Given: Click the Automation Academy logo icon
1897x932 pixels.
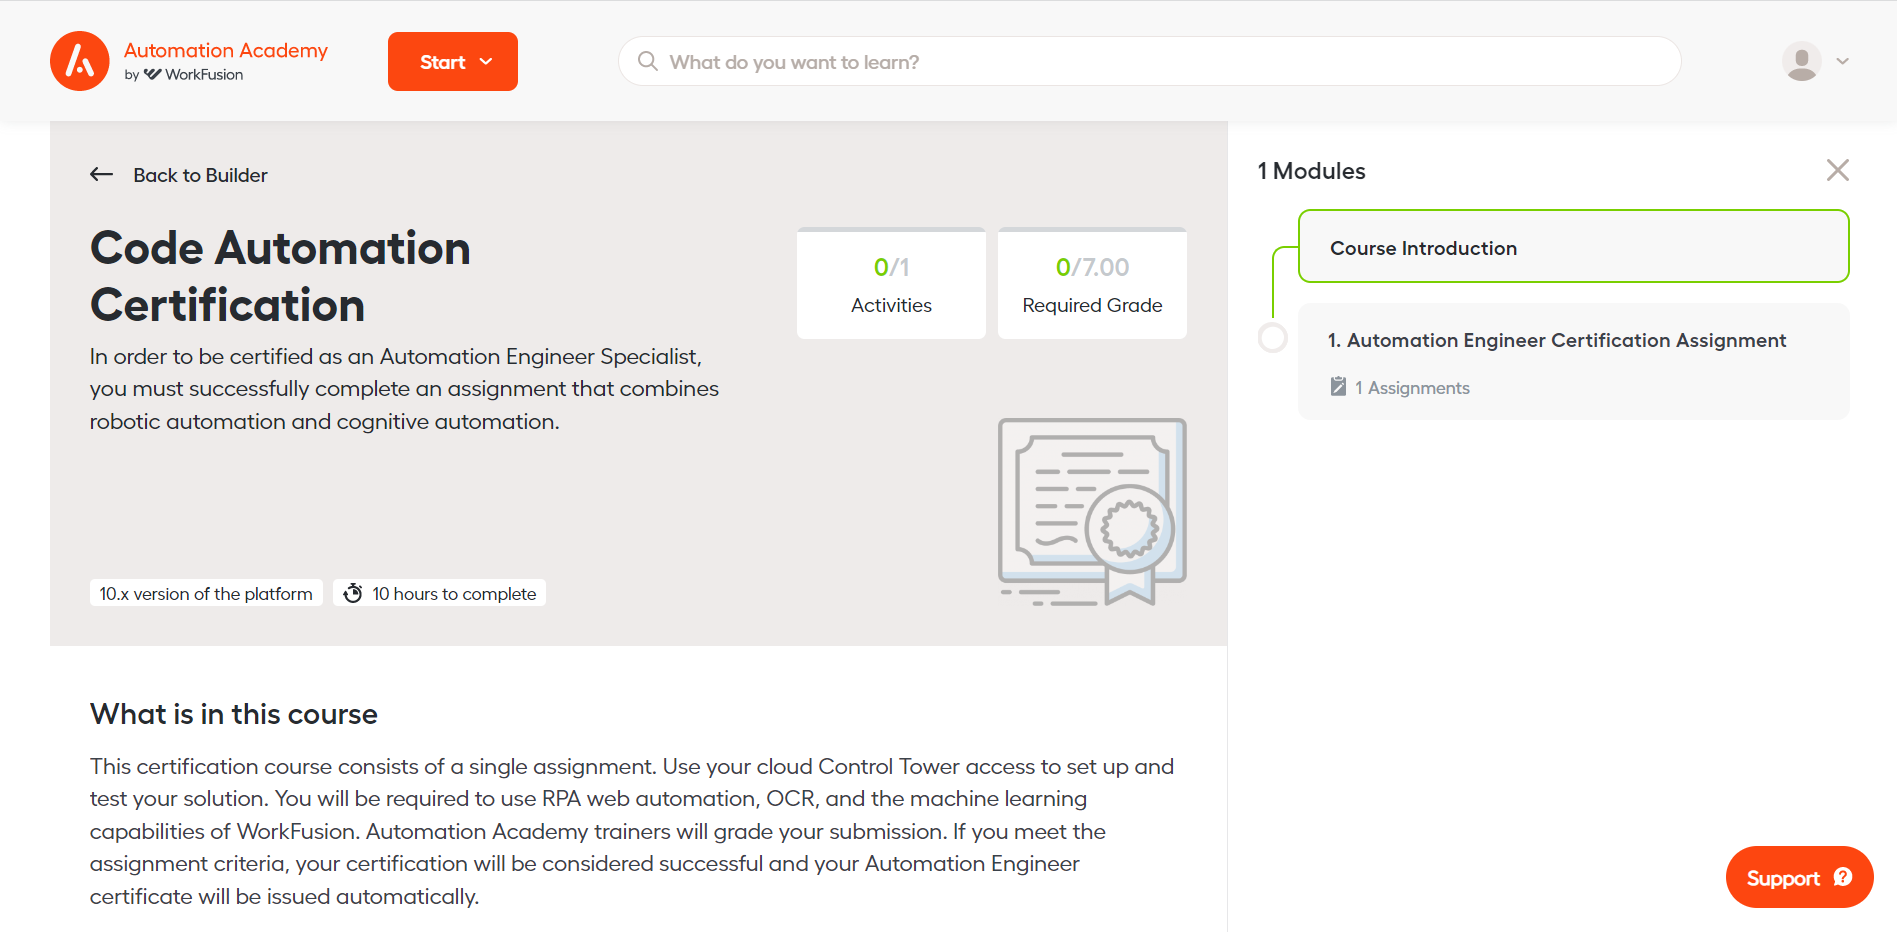Looking at the screenshot, I should point(80,61).
